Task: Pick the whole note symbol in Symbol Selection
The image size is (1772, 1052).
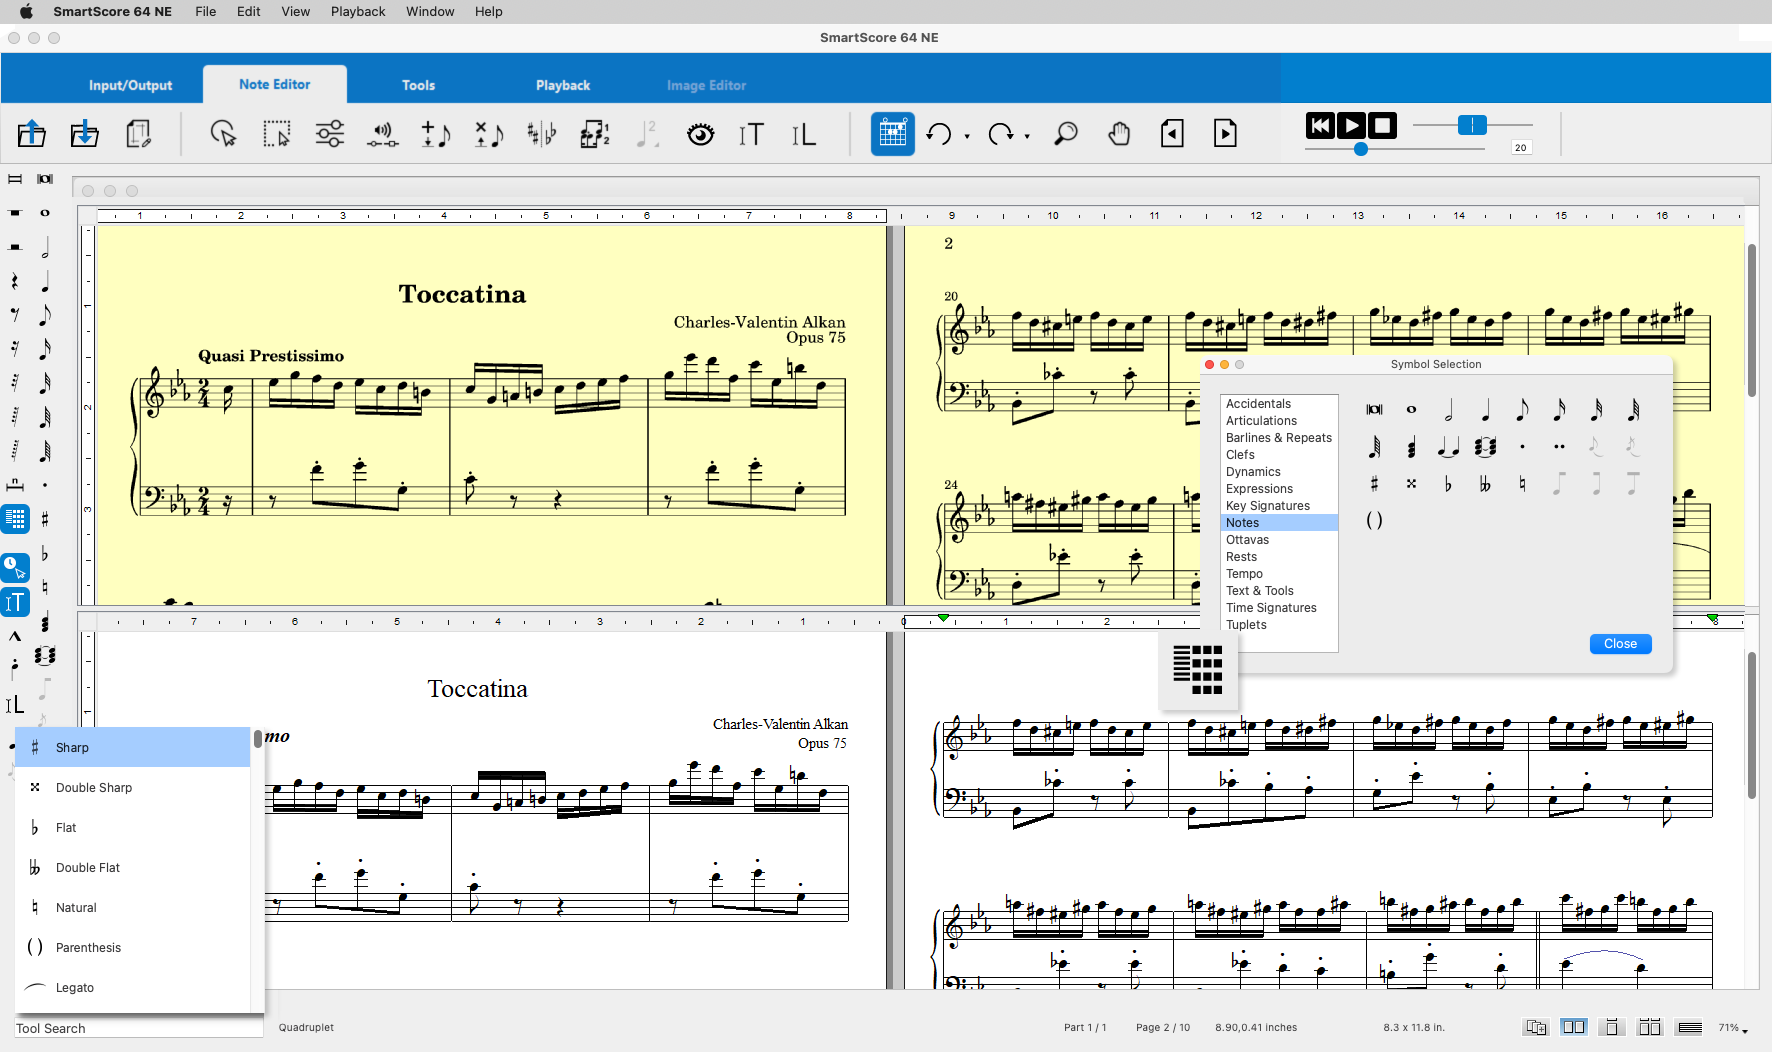Action: coord(1411,409)
